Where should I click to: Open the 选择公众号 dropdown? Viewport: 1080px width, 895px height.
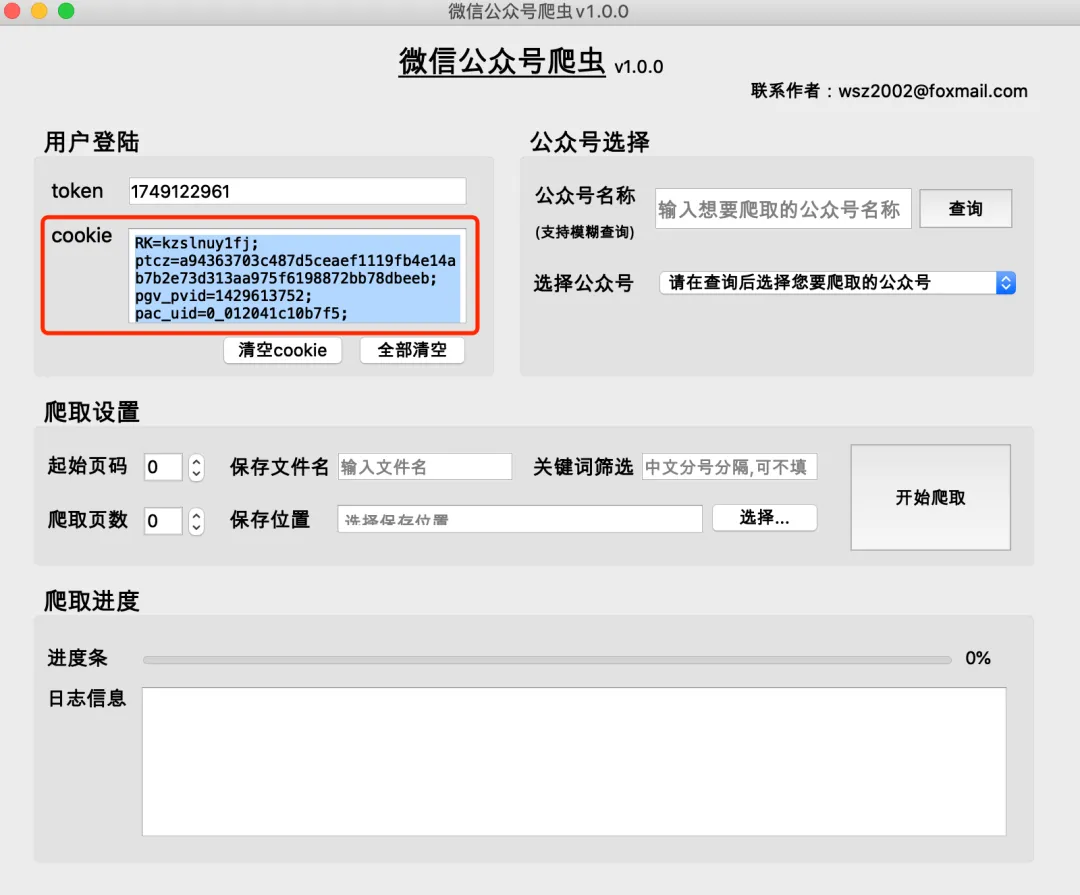837,282
